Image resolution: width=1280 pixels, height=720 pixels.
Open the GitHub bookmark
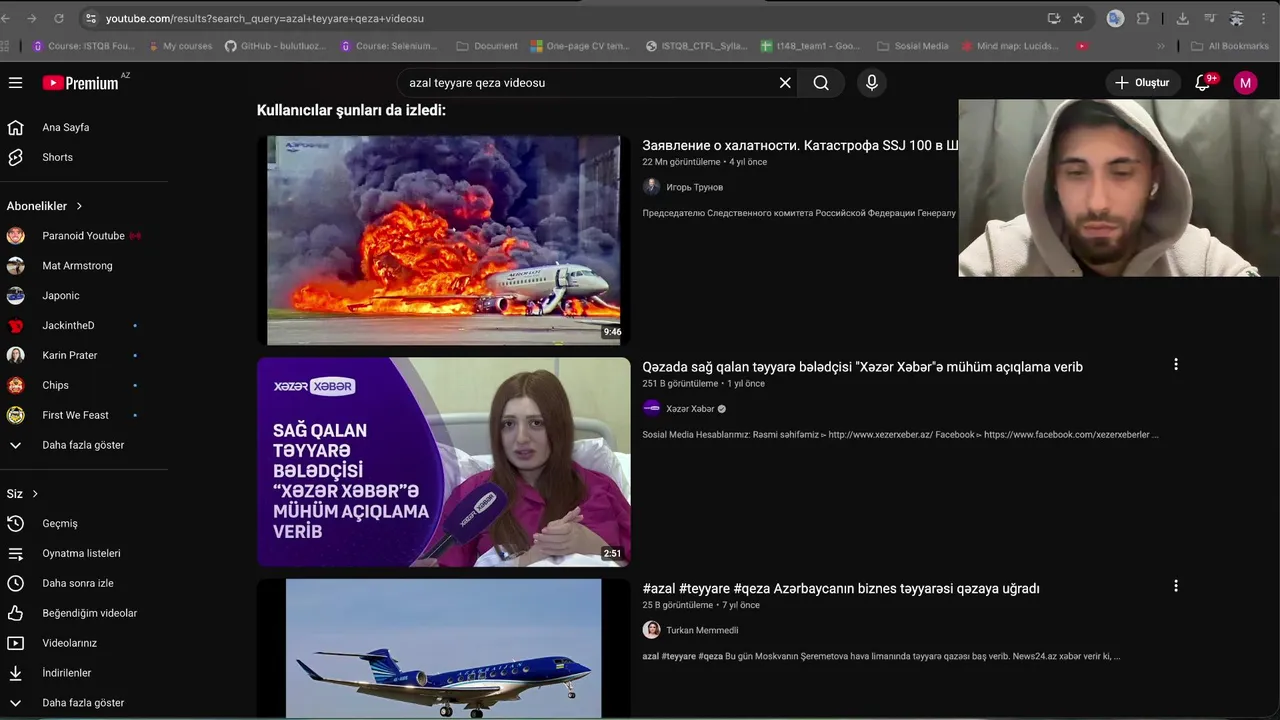pyautogui.click(x=278, y=46)
